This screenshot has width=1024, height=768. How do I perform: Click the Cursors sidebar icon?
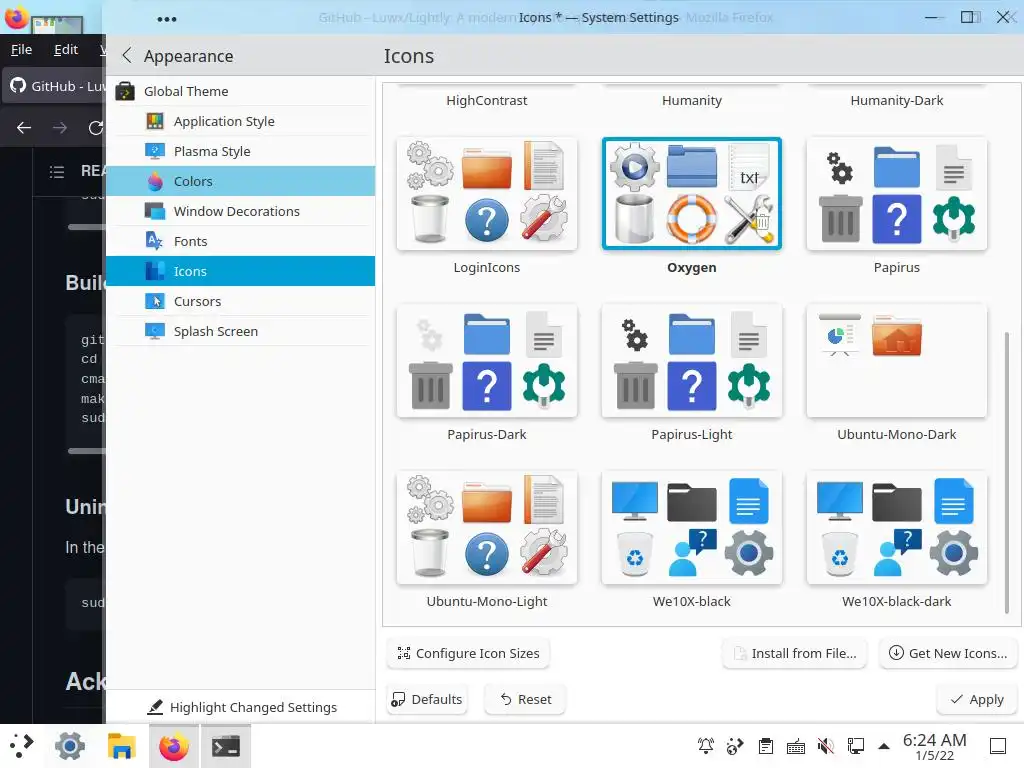[155, 302]
